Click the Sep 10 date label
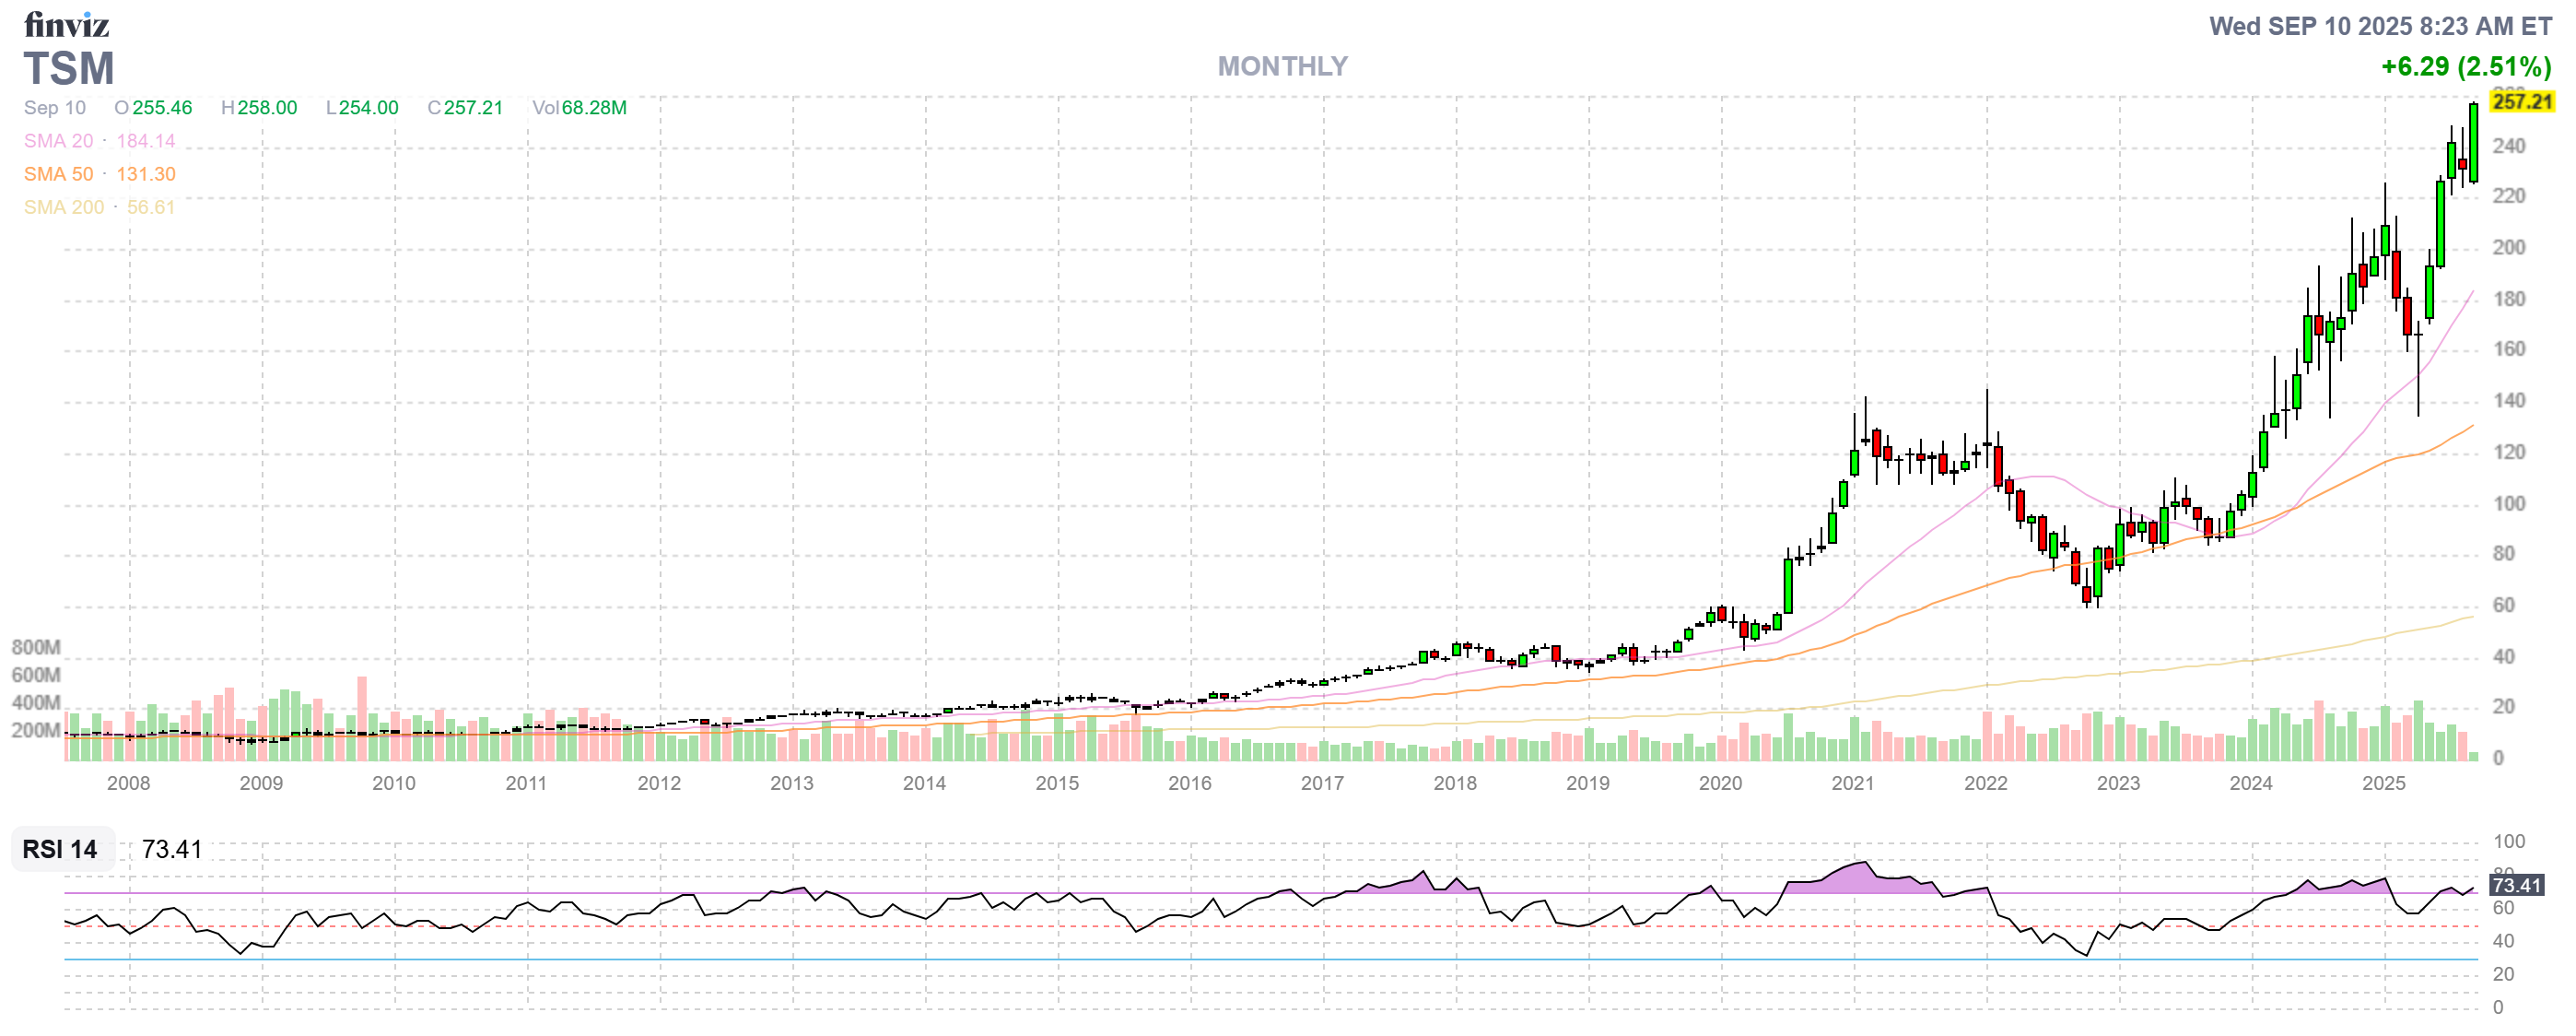The width and height of the screenshot is (2576, 1036). (55, 108)
